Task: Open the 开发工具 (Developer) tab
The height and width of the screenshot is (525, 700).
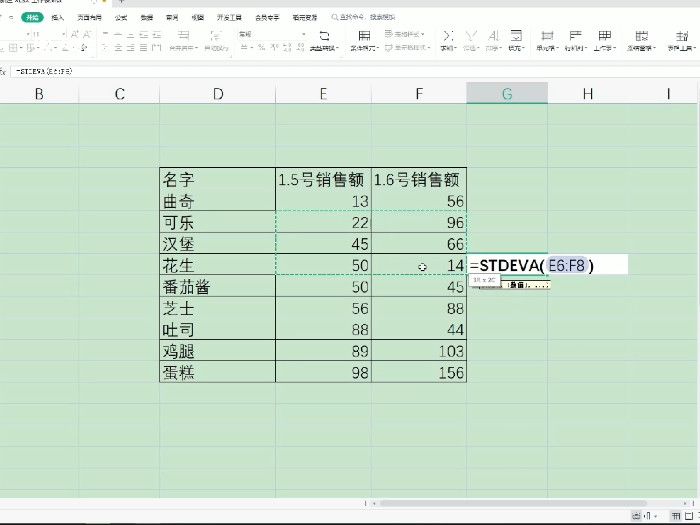Action: [229, 17]
